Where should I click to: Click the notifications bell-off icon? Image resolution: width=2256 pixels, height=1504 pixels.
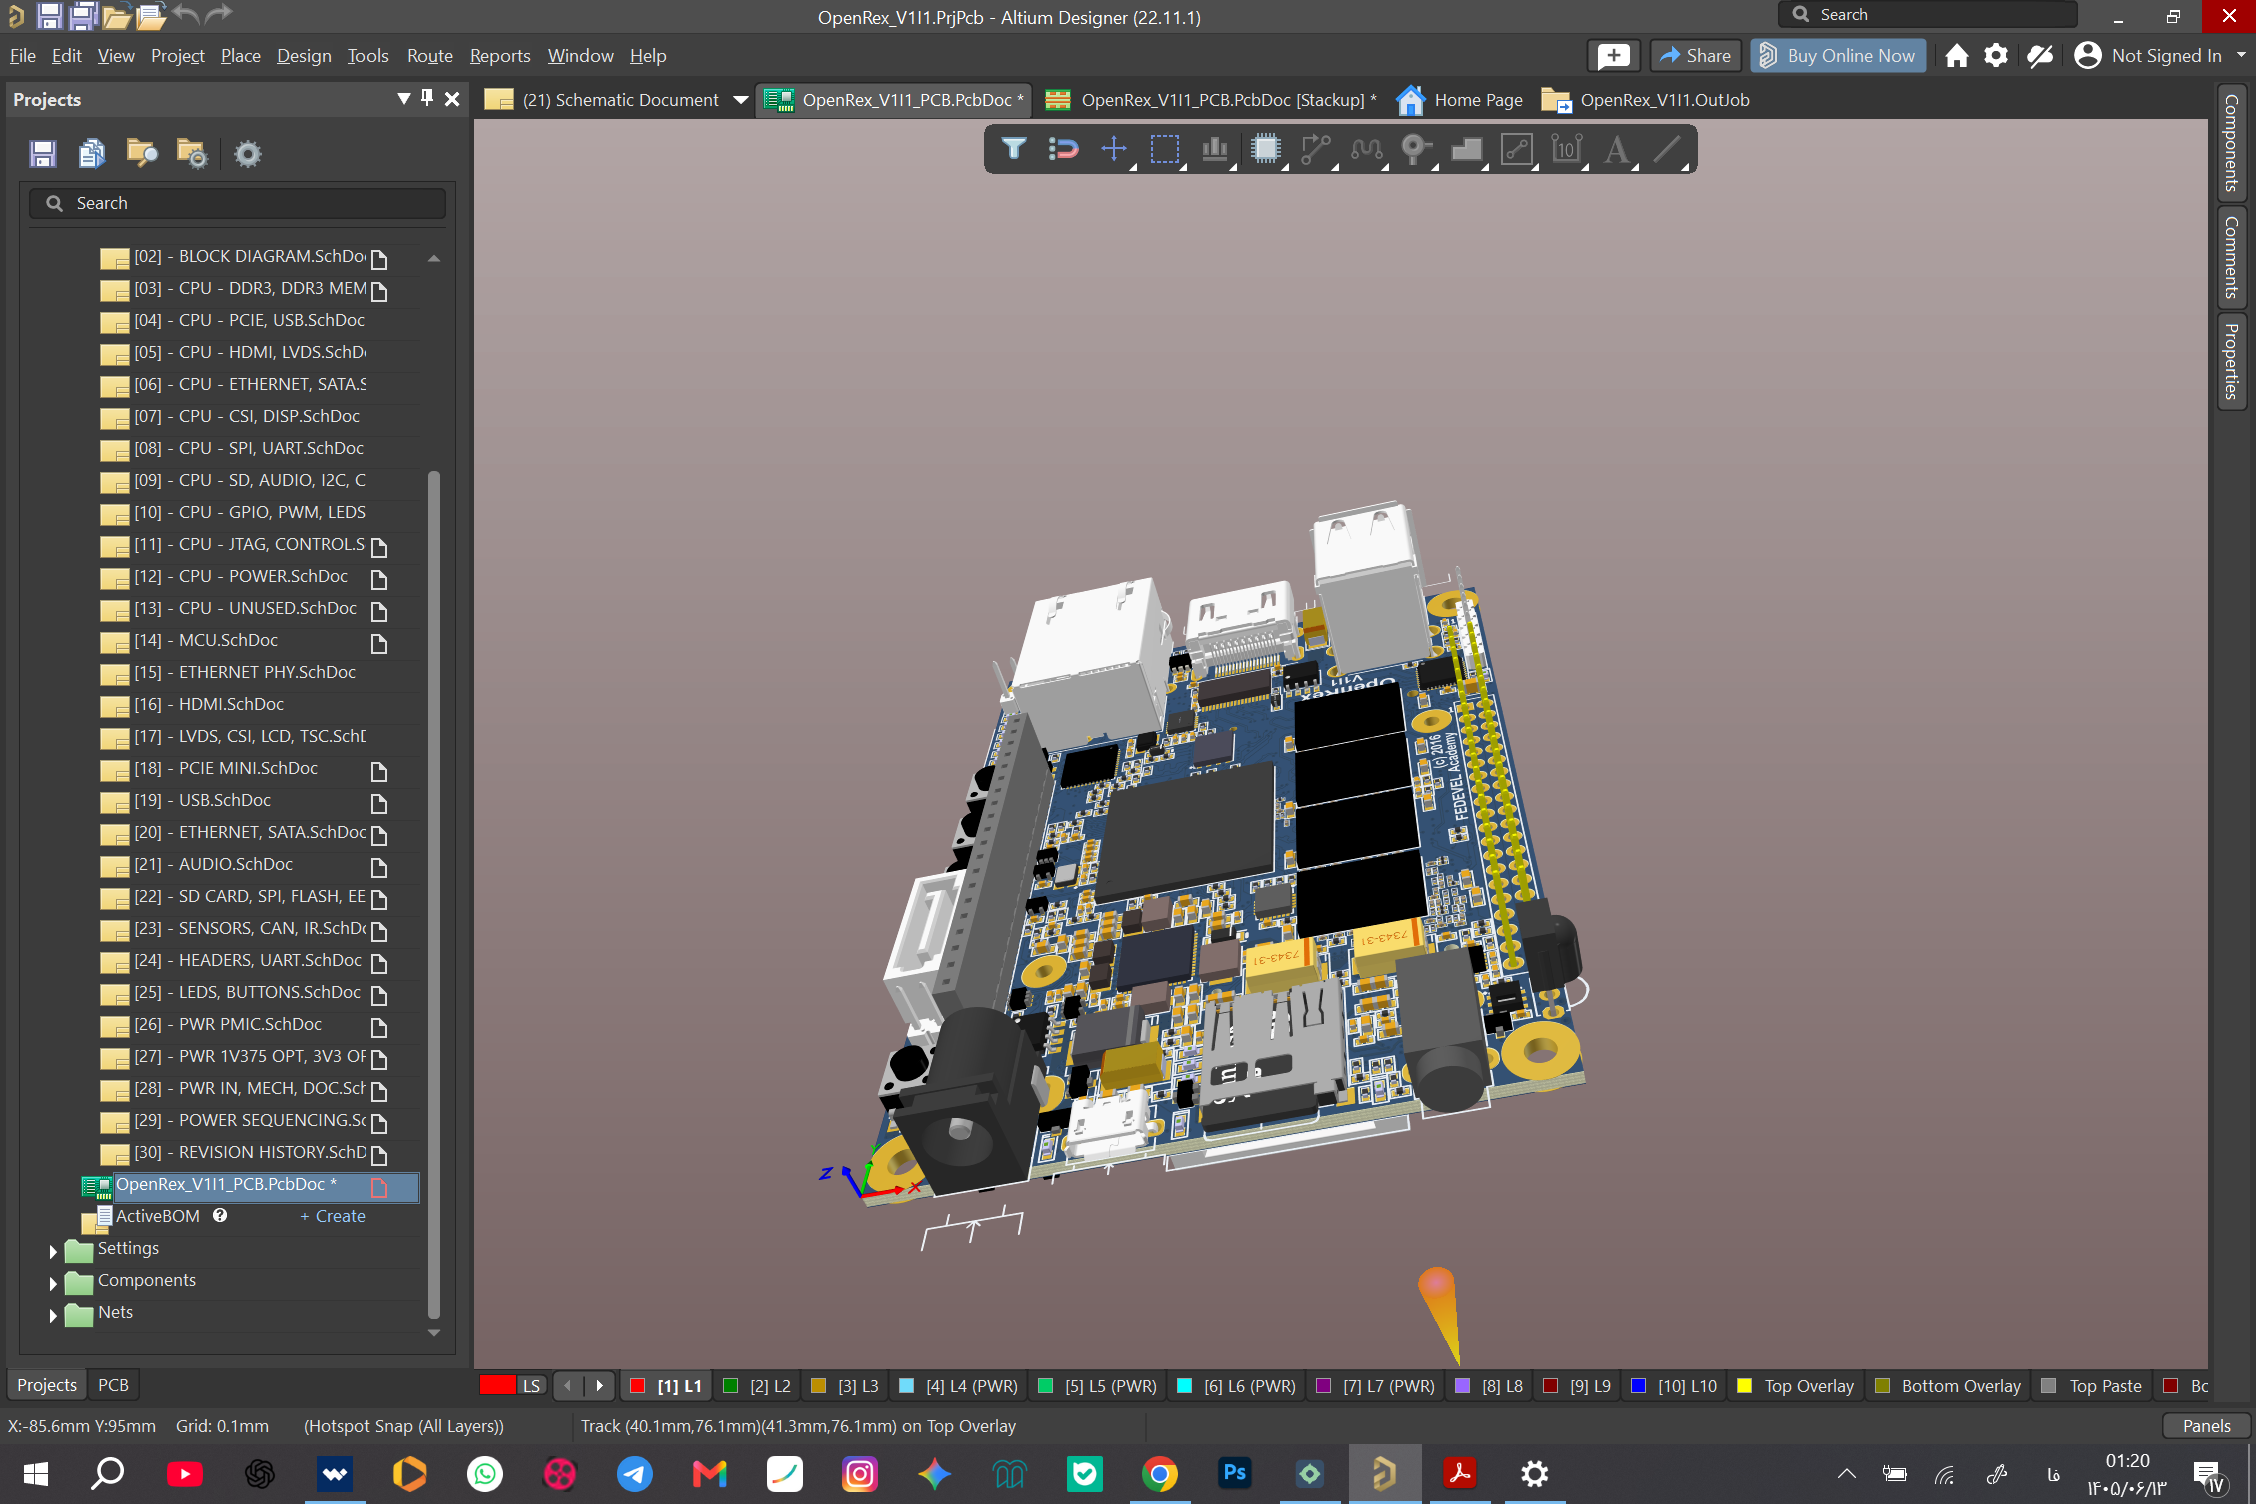click(x=2040, y=56)
